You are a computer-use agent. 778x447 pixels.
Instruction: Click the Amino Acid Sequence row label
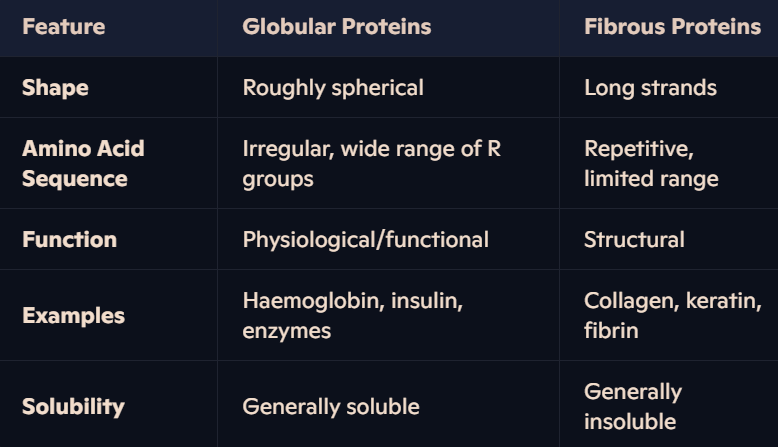(x=83, y=164)
